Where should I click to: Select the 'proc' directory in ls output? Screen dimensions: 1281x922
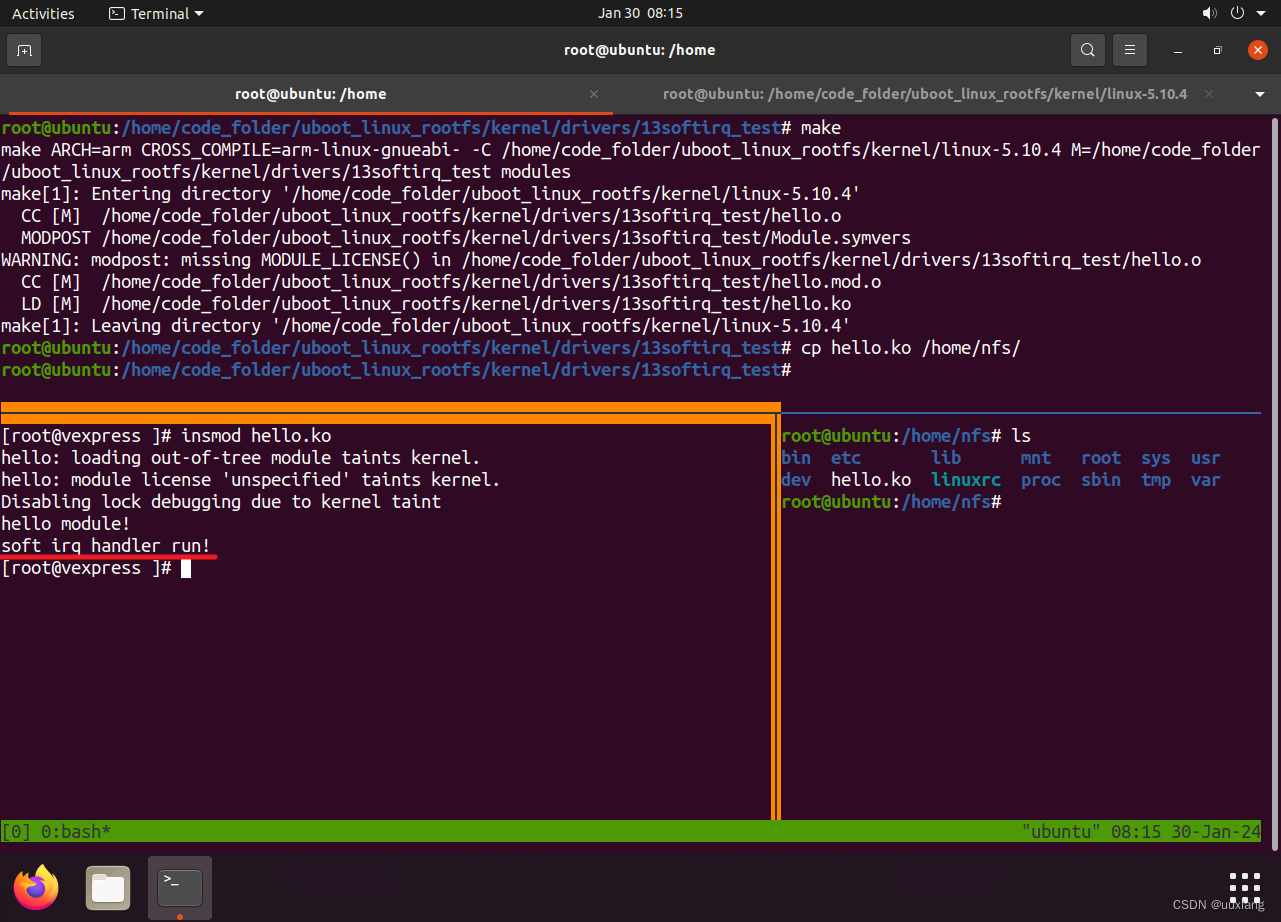[x=1041, y=479]
